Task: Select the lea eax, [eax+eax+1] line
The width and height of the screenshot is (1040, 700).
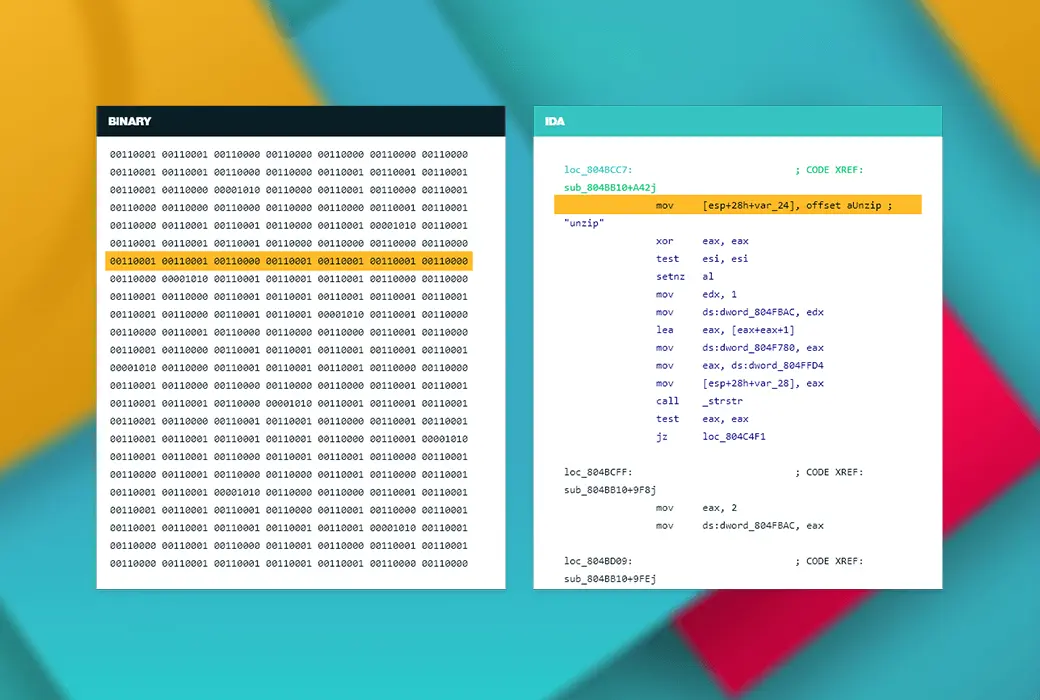Action: [725, 330]
